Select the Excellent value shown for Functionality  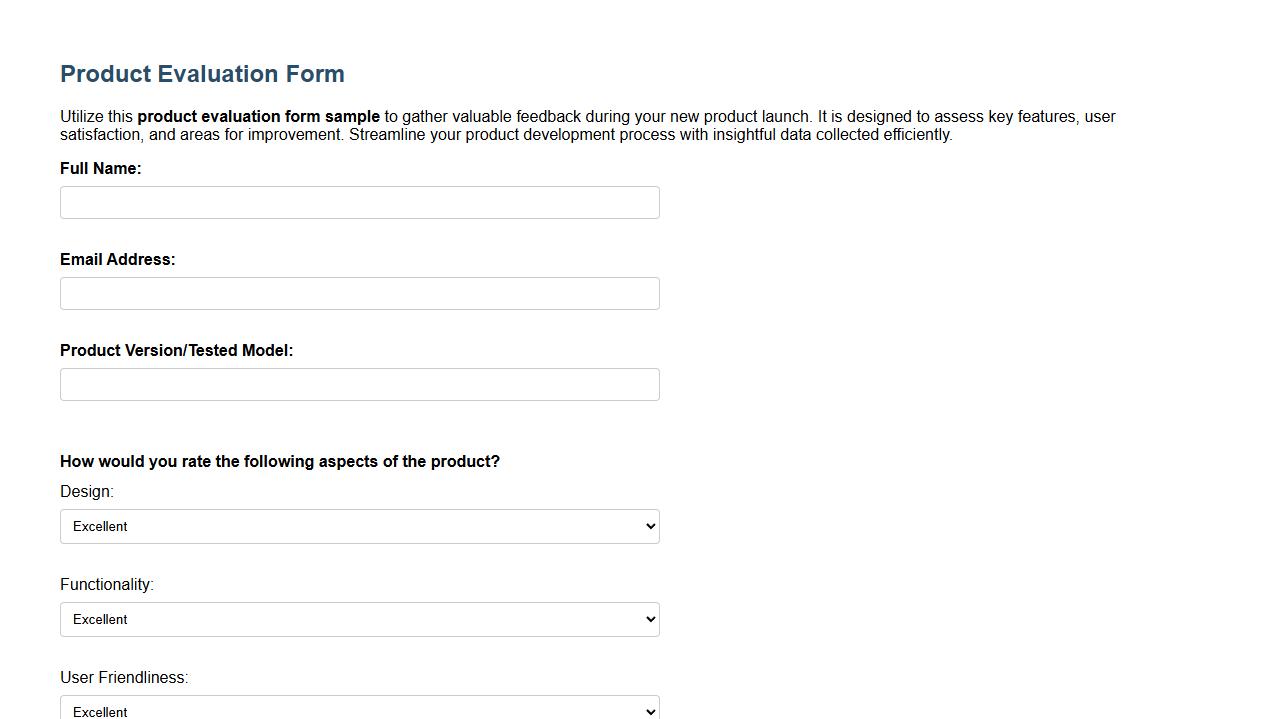click(100, 619)
